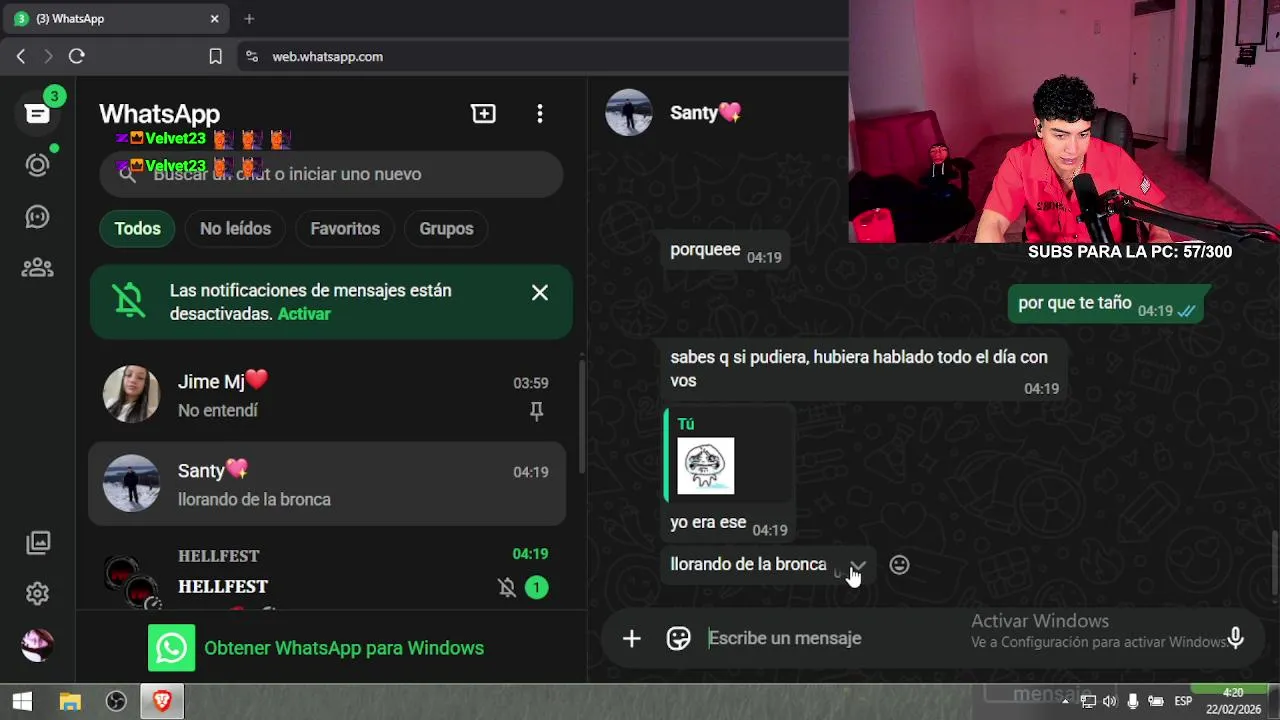1280x720 pixels.
Task: Open the Jime Mj chat
Action: click(327, 395)
